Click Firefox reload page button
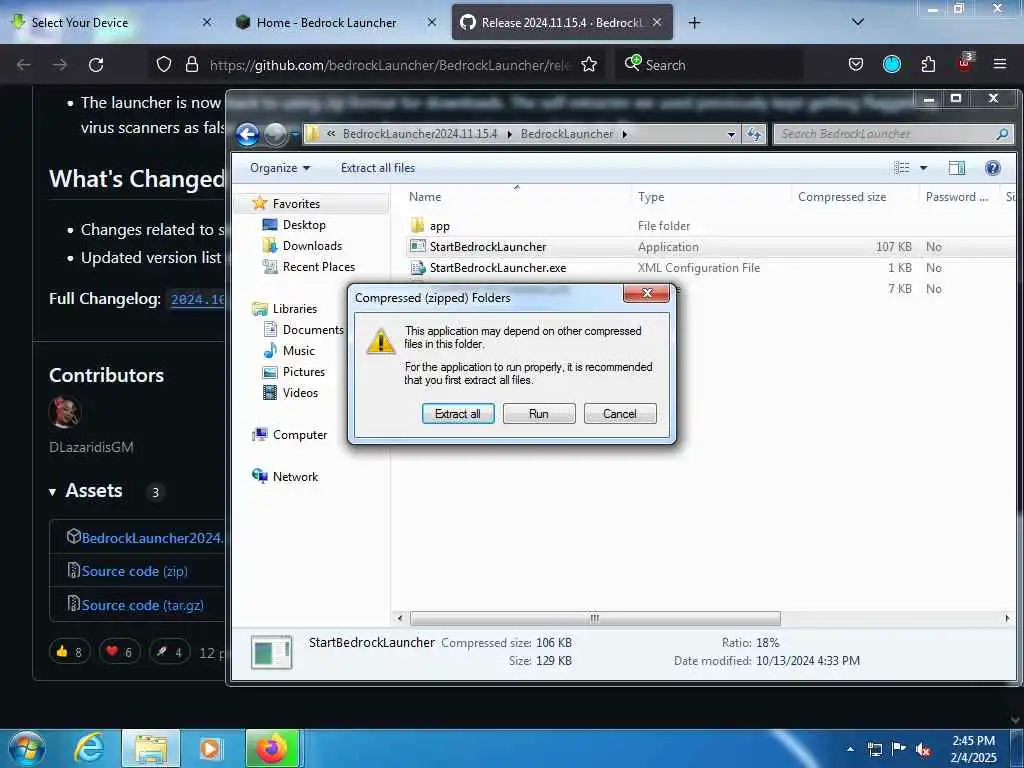The width and height of the screenshot is (1024, 768). coord(96,65)
